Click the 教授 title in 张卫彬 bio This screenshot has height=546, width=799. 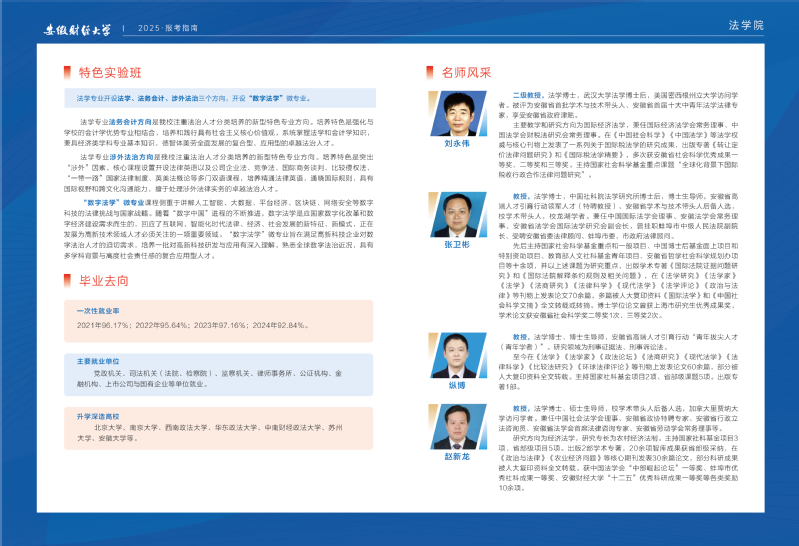pos(521,196)
